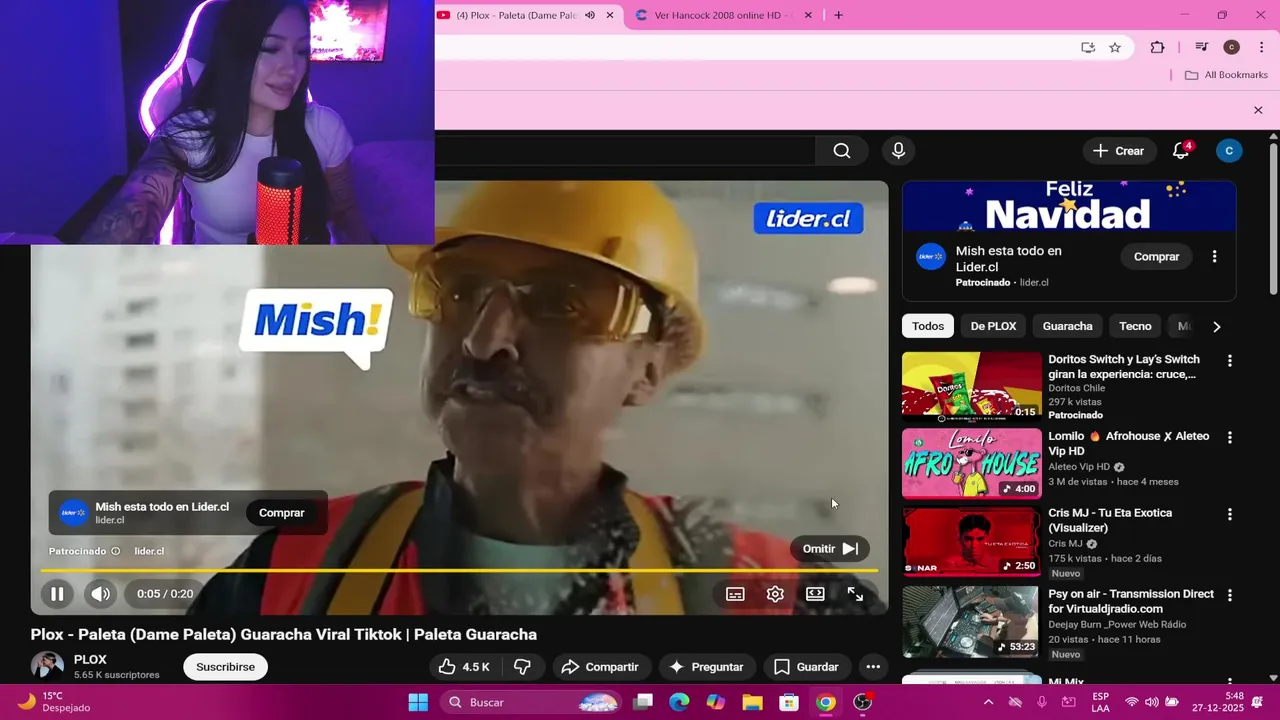Dislike the Plox Paleta video
This screenshot has width=1280, height=720.
pos(522,667)
